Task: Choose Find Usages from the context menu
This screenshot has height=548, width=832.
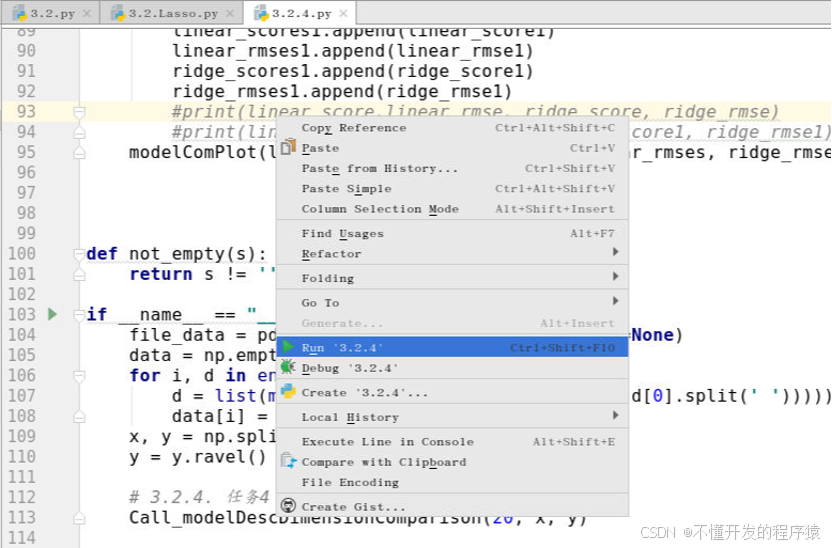Action: (x=452, y=233)
